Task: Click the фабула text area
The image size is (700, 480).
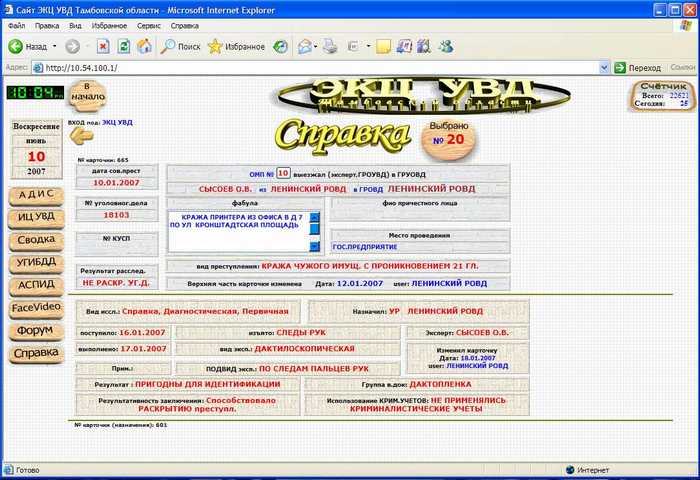Action: [239, 231]
